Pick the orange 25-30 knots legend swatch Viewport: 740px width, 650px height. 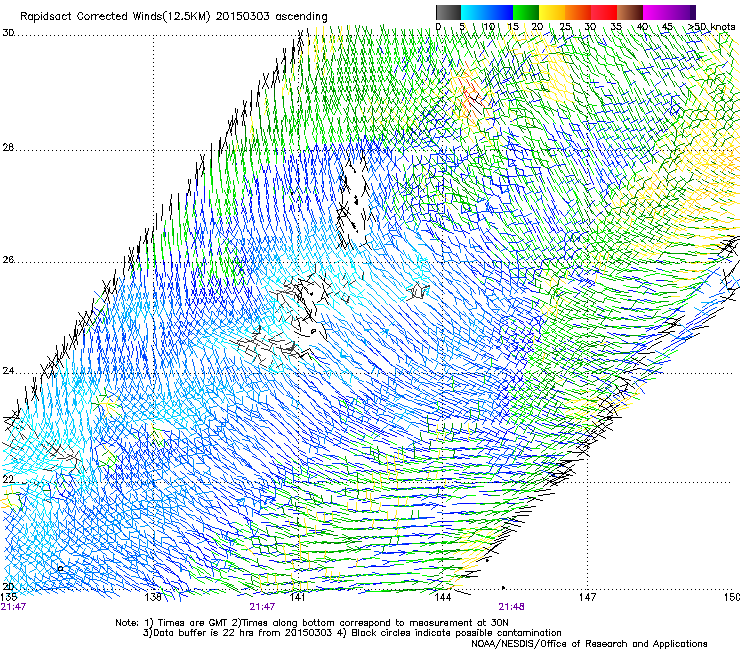(x=578, y=12)
